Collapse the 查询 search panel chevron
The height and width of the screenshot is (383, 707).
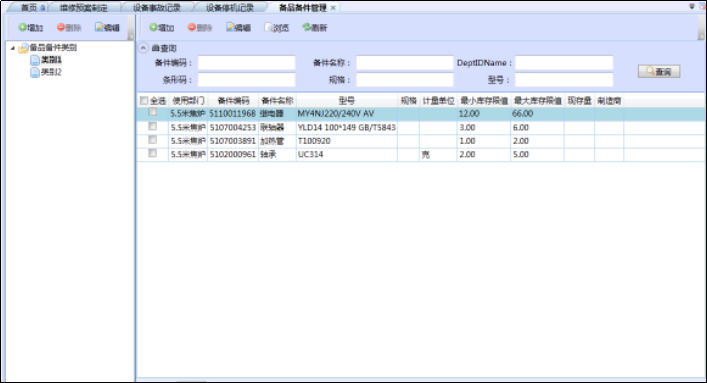(143, 48)
